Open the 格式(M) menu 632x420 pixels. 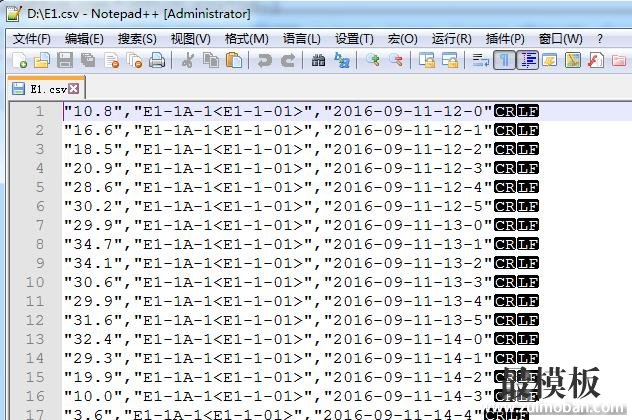[247, 39]
